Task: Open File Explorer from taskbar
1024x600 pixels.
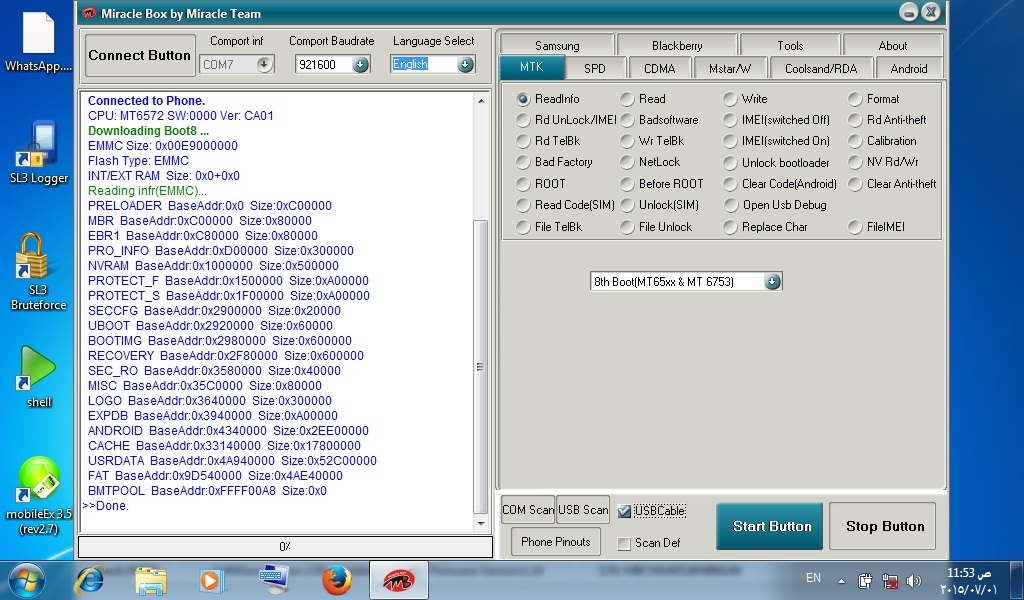Action: click(151, 580)
